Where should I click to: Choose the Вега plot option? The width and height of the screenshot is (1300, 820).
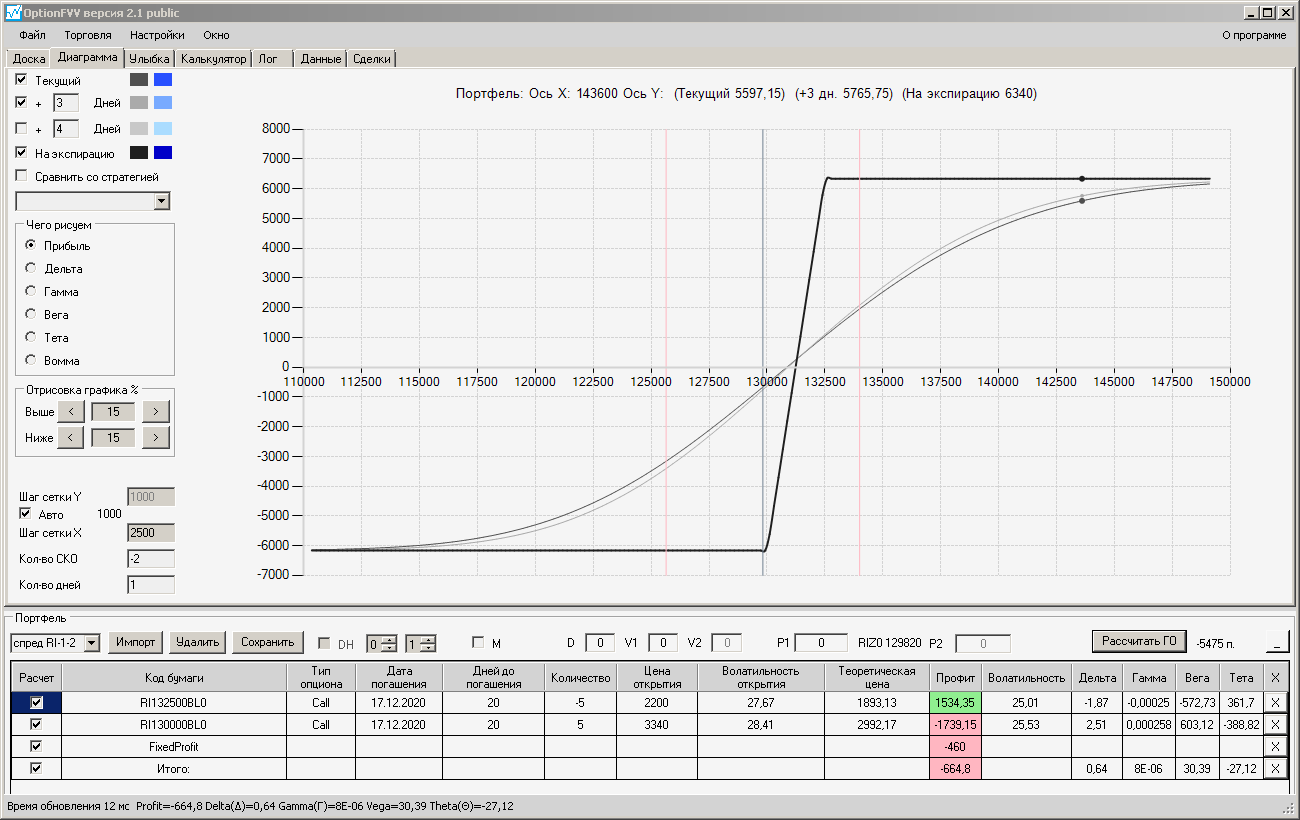point(31,315)
